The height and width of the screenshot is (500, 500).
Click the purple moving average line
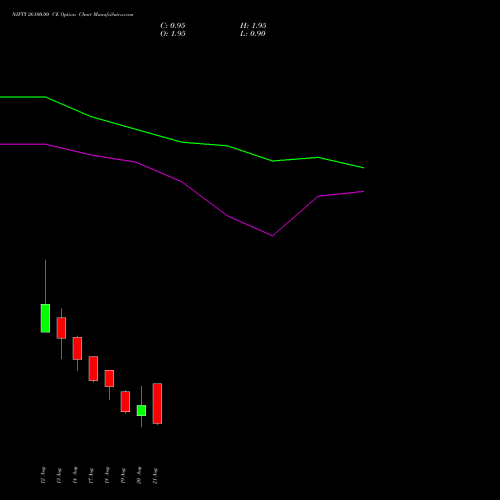tap(182, 182)
